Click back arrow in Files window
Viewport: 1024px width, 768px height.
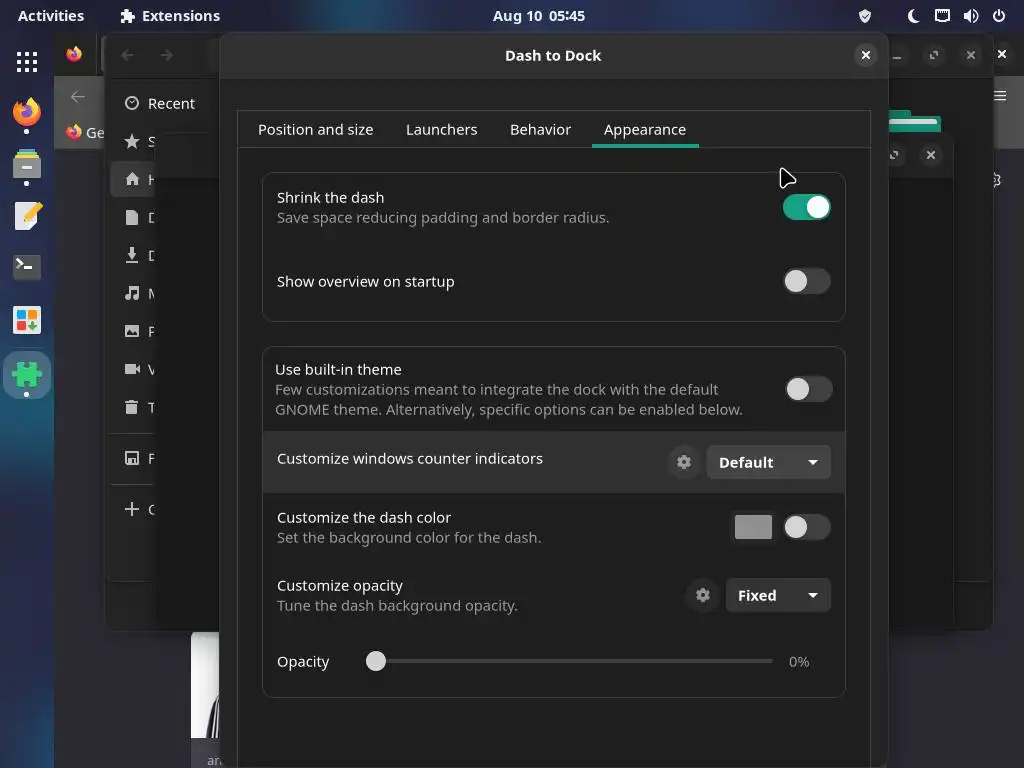(128, 56)
